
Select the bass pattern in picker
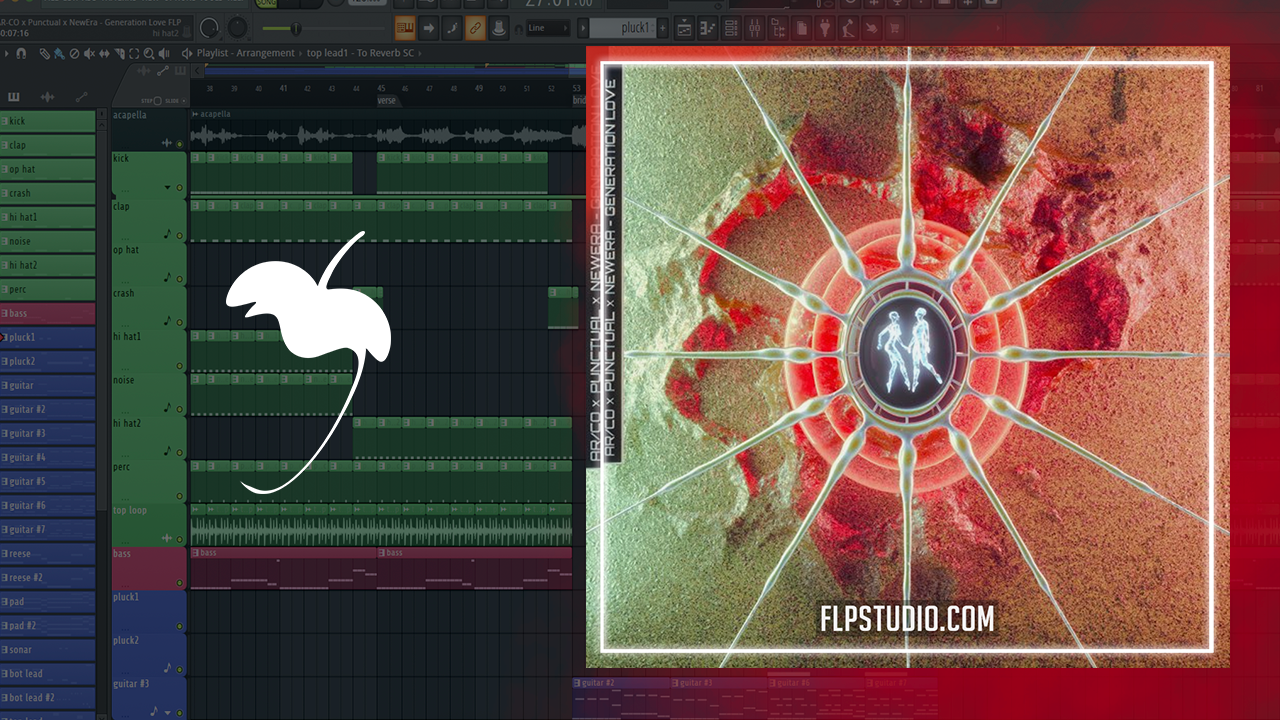tap(48, 313)
